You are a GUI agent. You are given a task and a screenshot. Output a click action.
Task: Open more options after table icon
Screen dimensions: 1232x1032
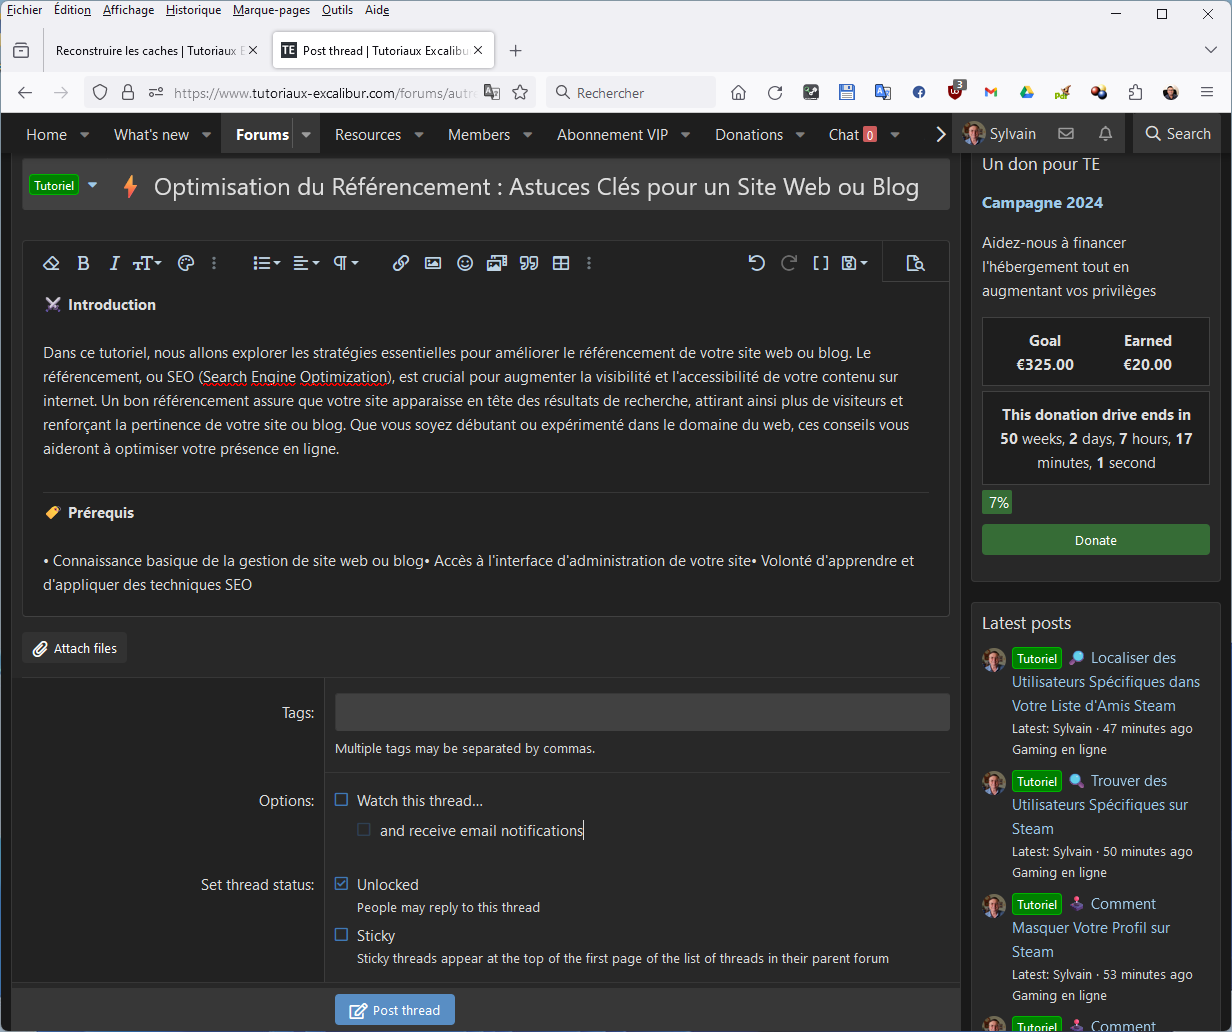pyautogui.click(x=589, y=263)
